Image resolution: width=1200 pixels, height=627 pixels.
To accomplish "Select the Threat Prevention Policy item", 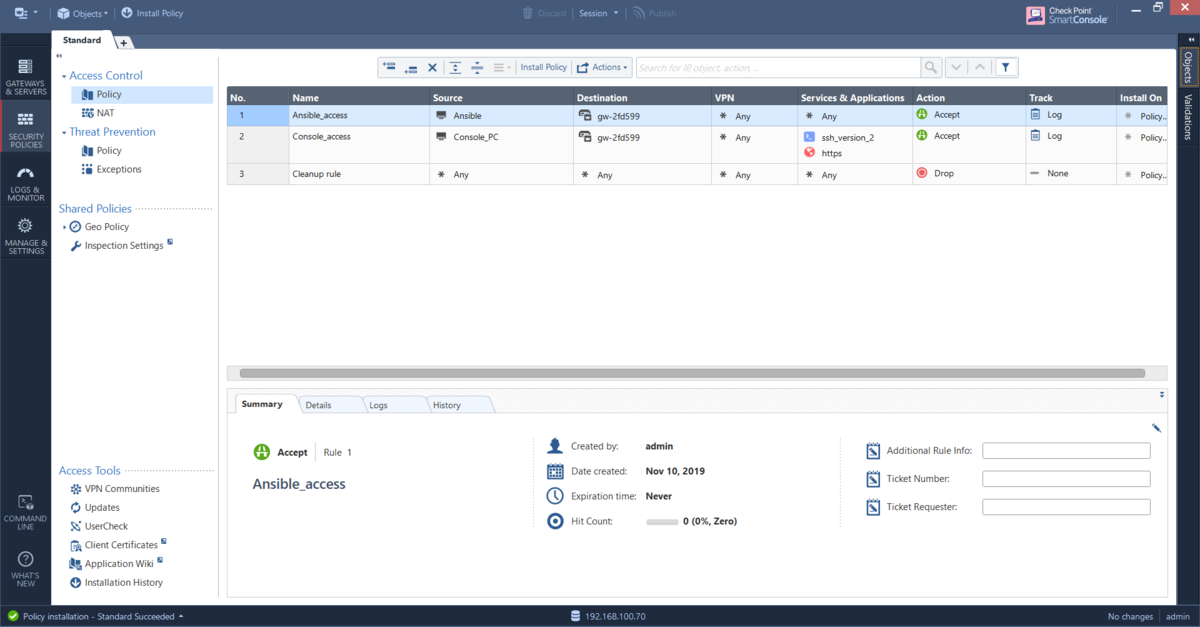I will click(101, 151).
